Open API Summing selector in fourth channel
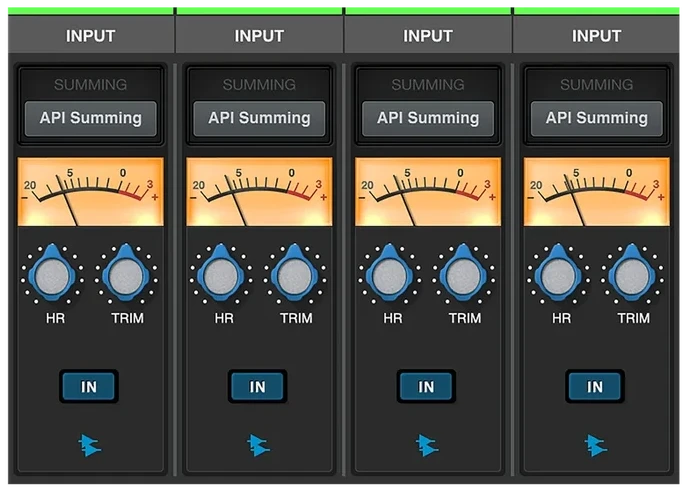The height and width of the screenshot is (492, 687). 597,118
